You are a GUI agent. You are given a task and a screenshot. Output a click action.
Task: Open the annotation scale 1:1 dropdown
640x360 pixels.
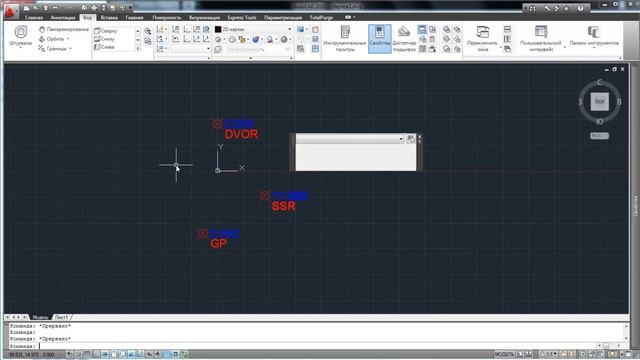(549, 354)
